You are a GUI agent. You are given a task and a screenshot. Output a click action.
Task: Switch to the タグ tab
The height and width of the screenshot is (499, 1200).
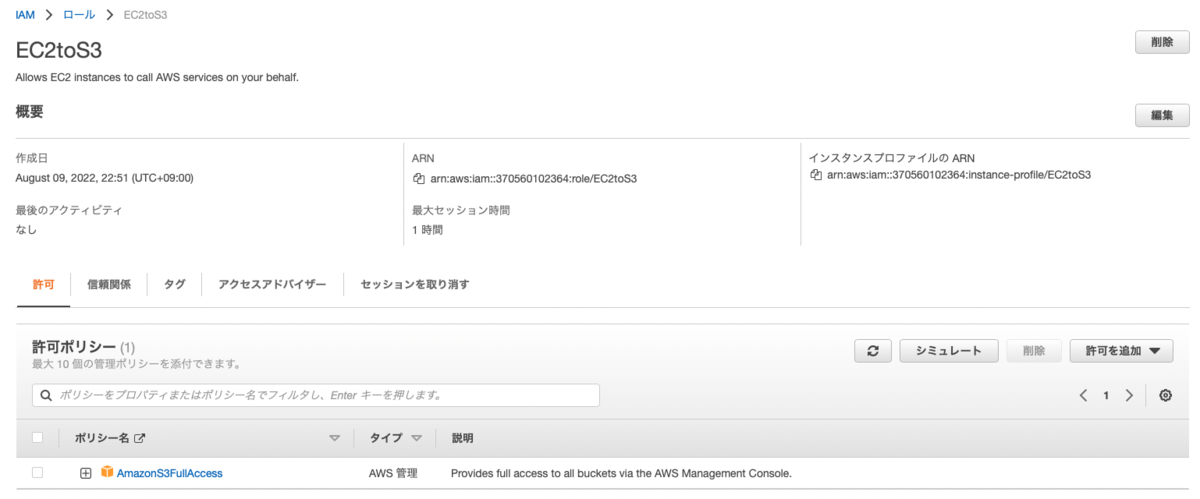tap(175, 284)
